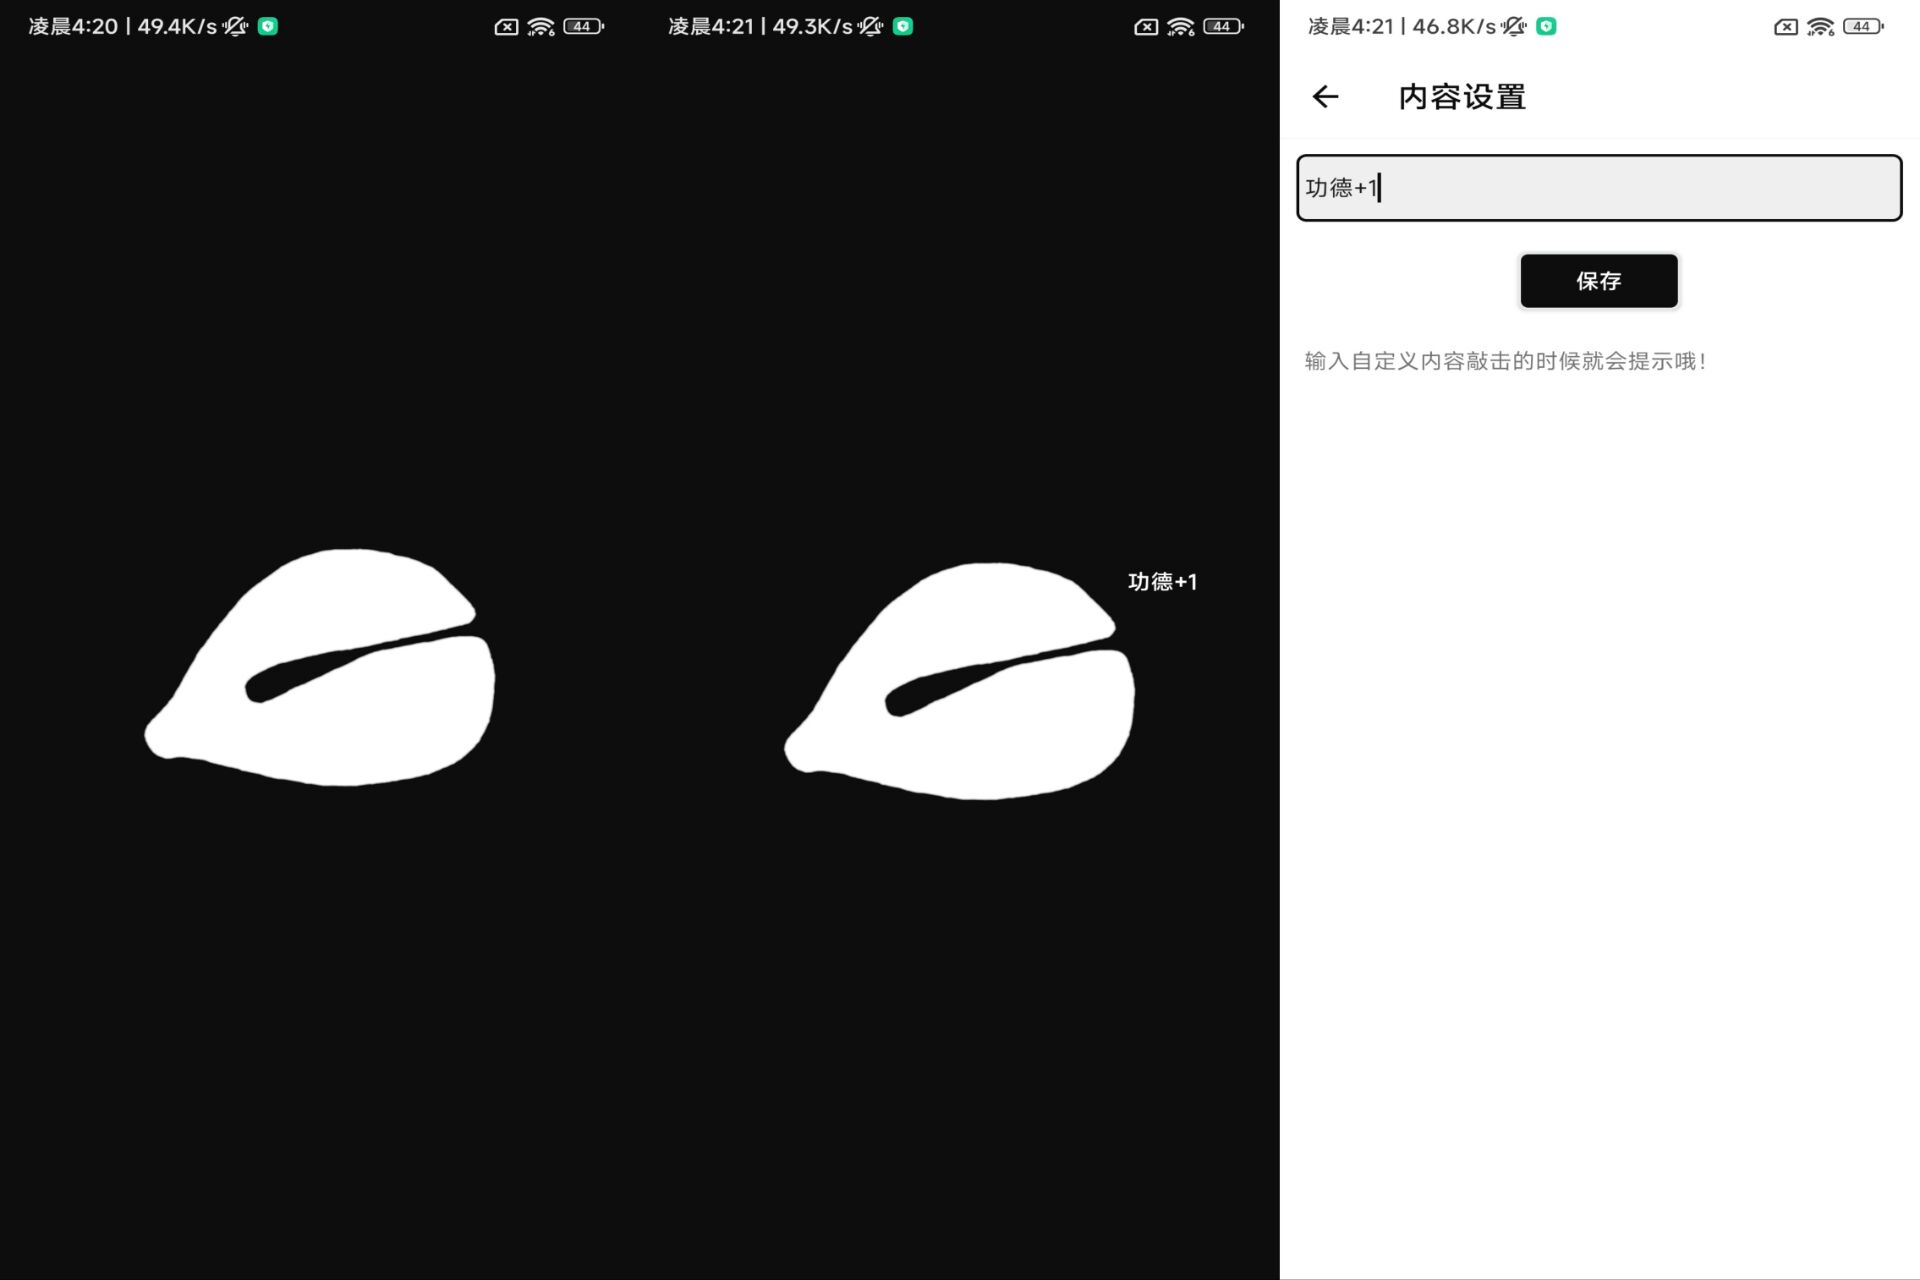
Task: Tap the 内容设置 title text
Action: (x=1462, y=96)
